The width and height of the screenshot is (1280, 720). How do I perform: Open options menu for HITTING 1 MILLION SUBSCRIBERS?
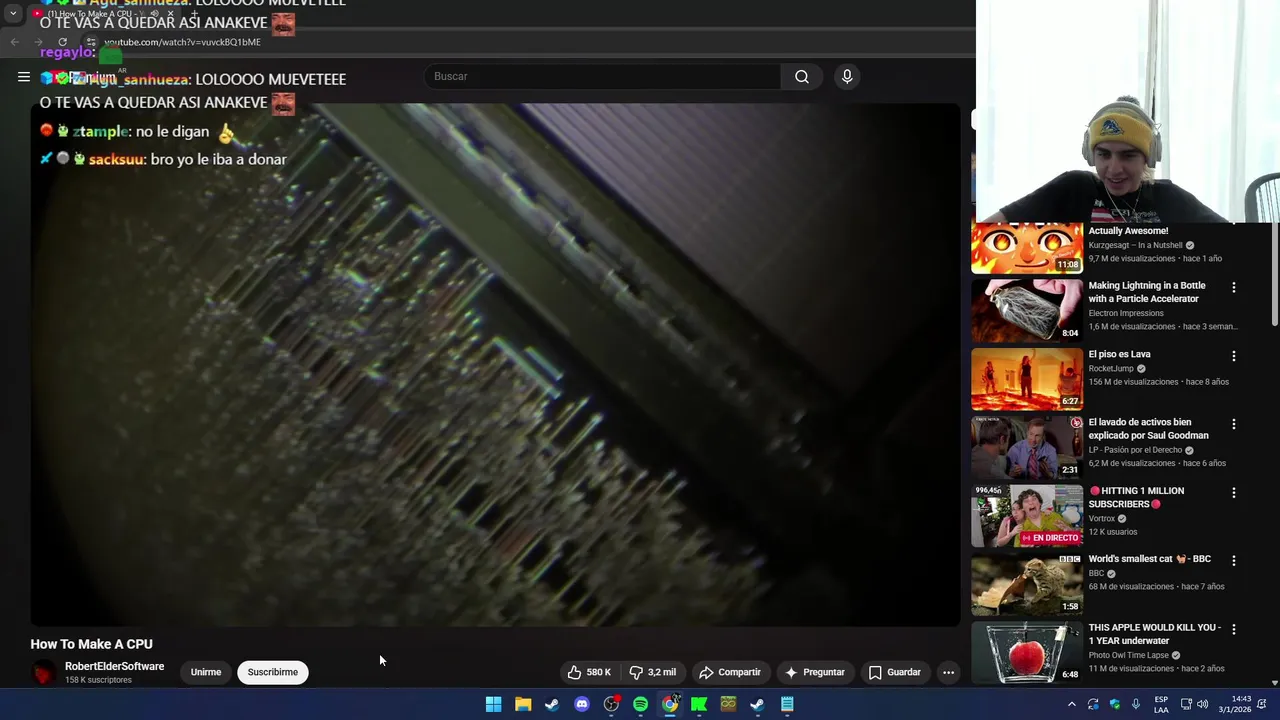[x=1234, y=493]
